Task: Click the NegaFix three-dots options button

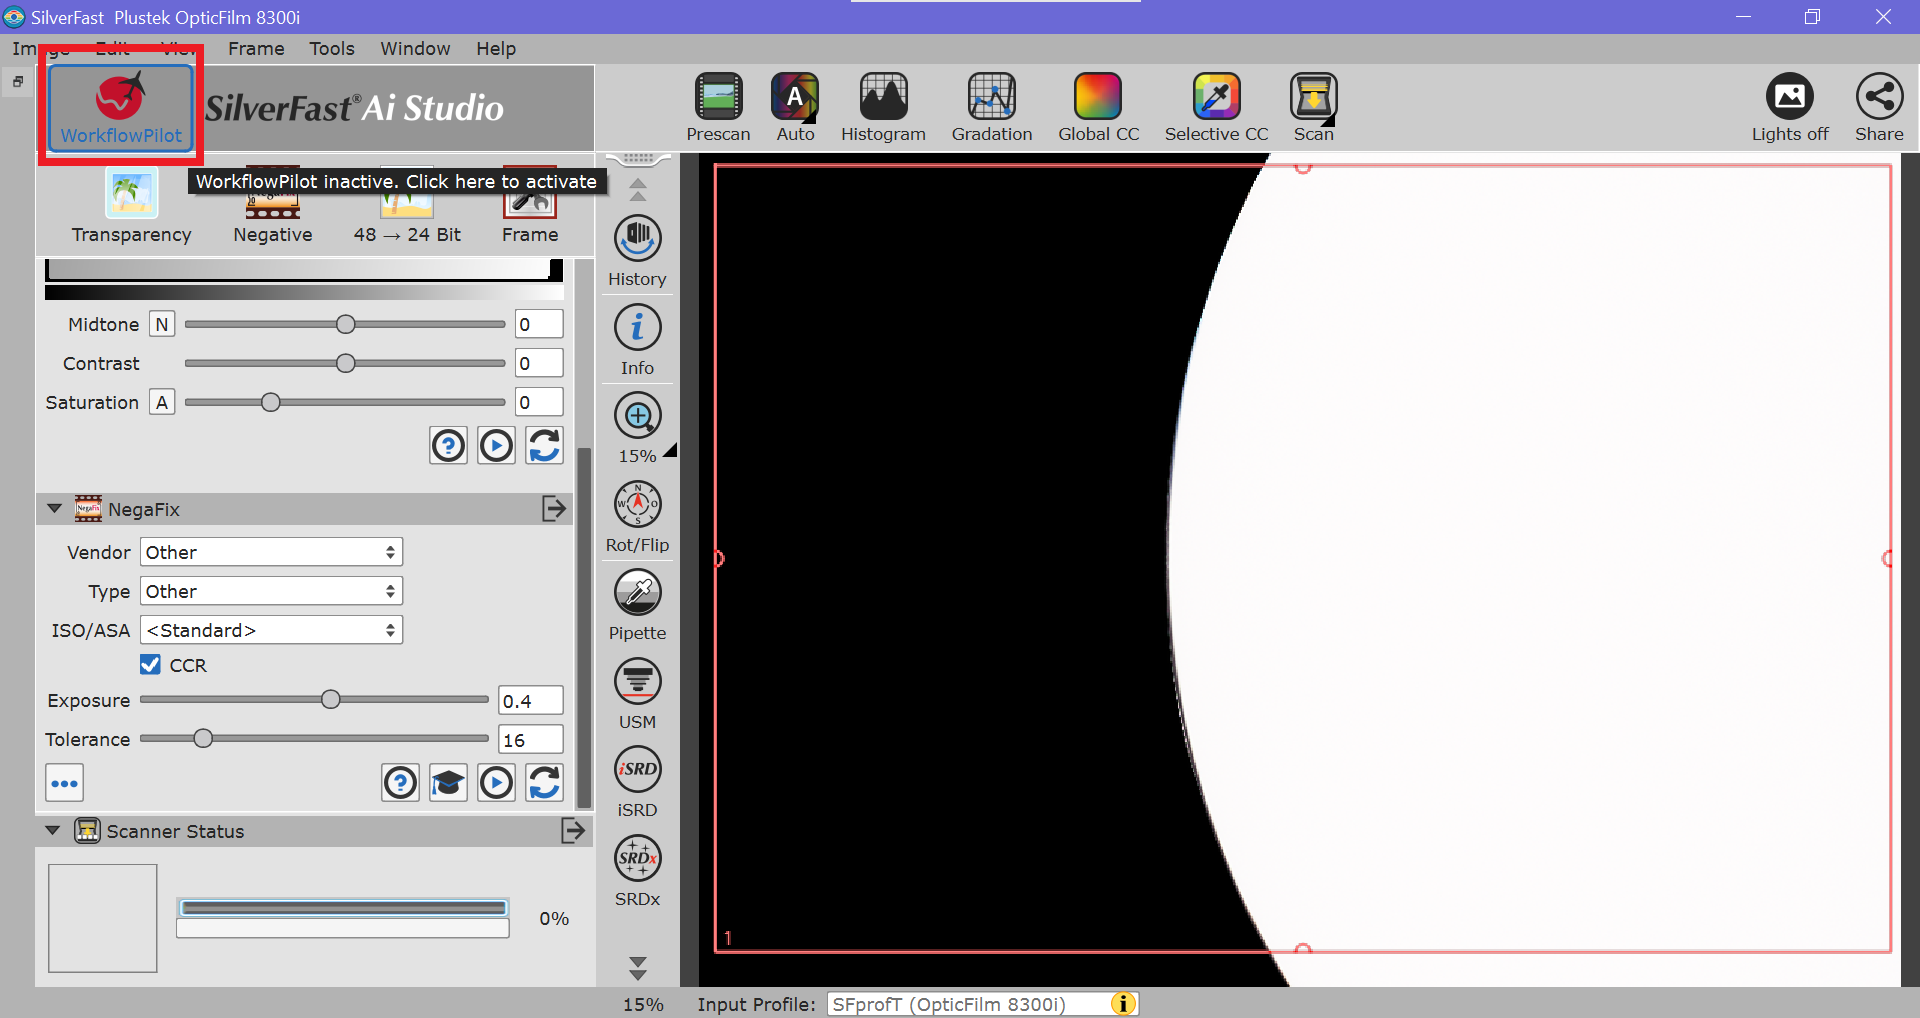Action: pyautogui.click(x=64, y=783)
